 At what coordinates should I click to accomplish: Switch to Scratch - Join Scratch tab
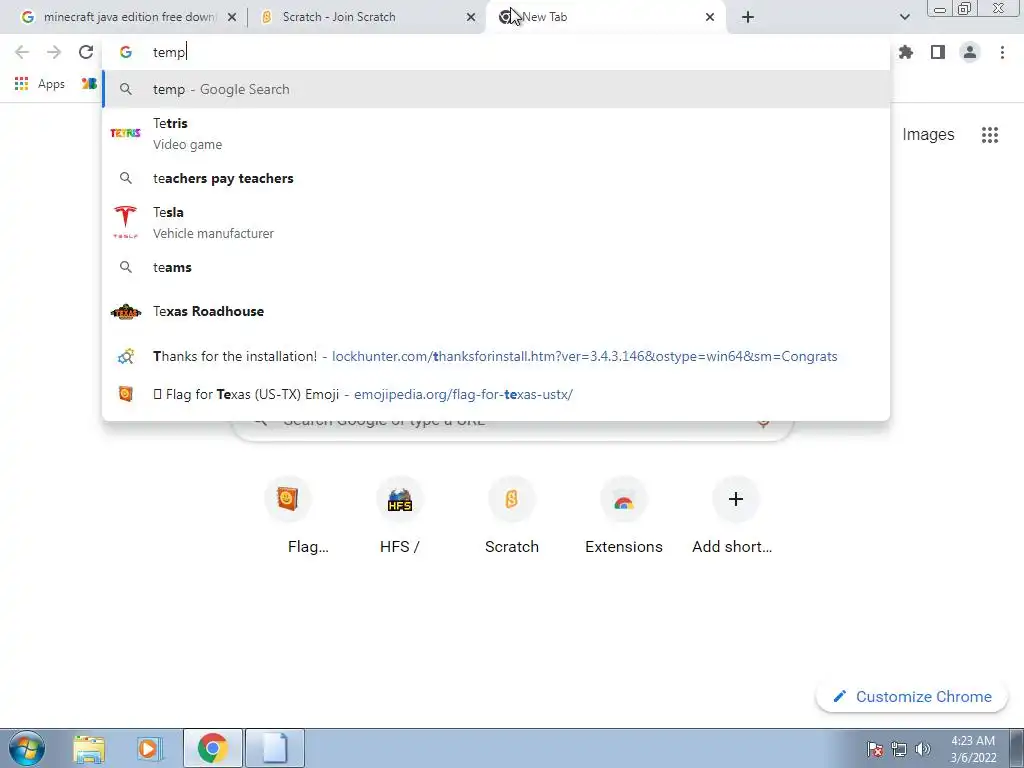pyautogui.click(x=367, y=17)
